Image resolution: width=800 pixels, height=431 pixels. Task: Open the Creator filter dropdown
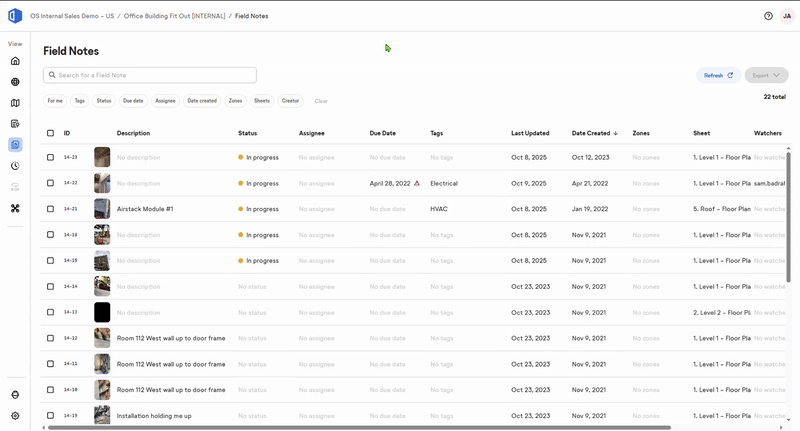pos(290,101)
